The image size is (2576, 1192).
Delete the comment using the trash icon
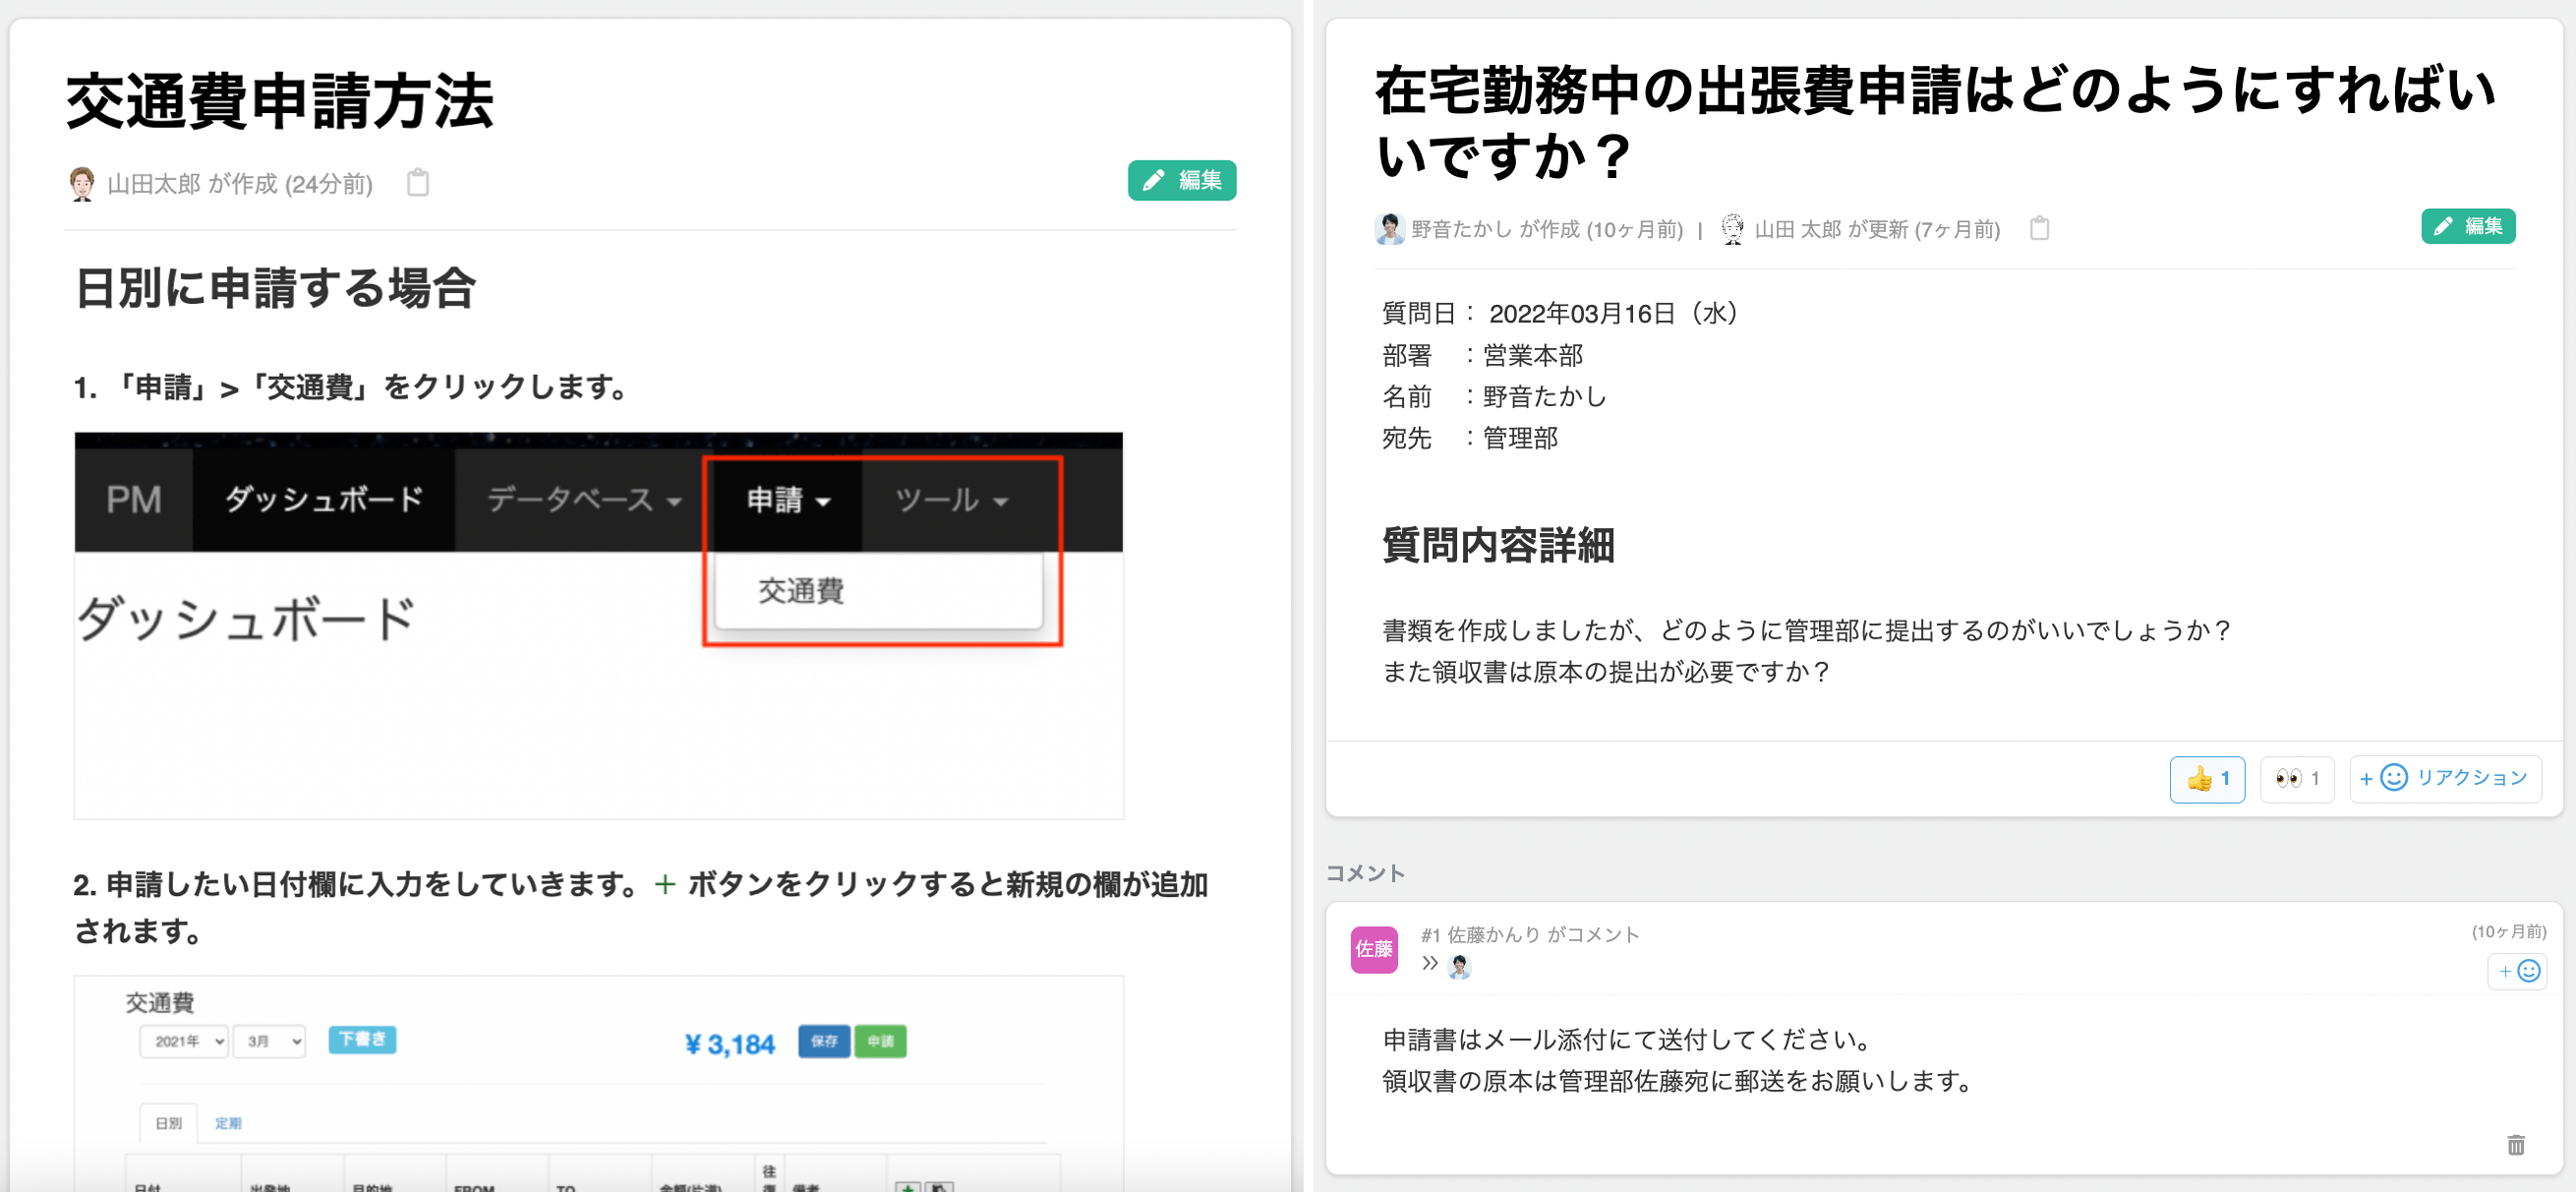tap(2519, 1146)
